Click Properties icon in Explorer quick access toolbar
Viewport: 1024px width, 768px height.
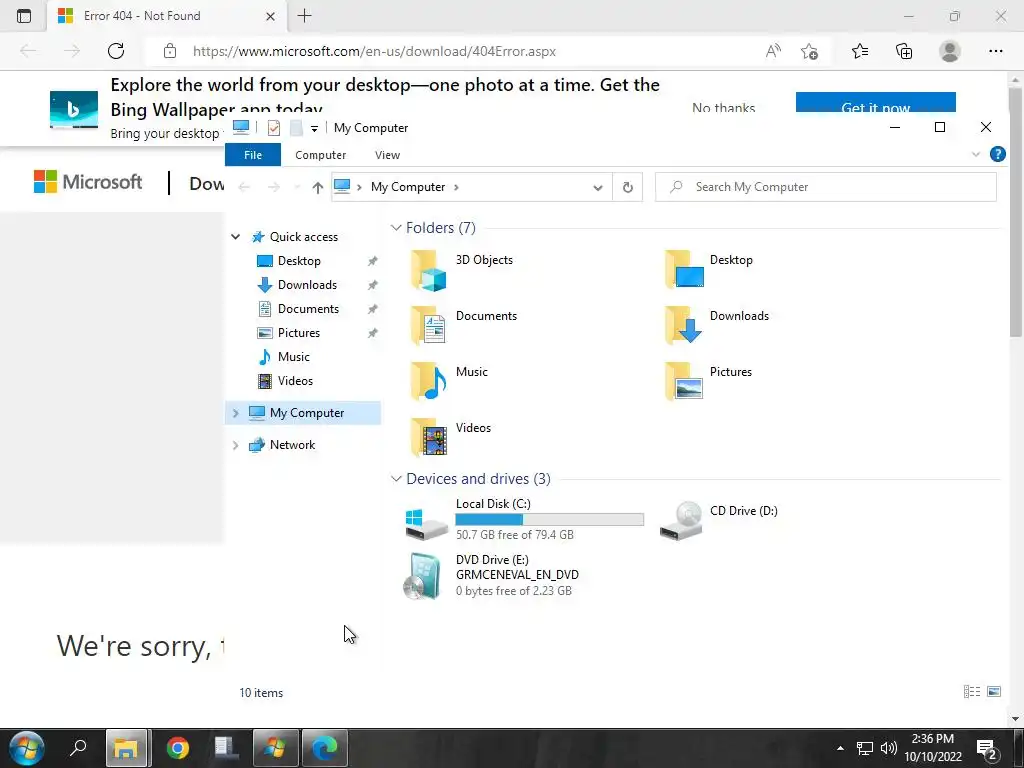click(x=274, y=128)
